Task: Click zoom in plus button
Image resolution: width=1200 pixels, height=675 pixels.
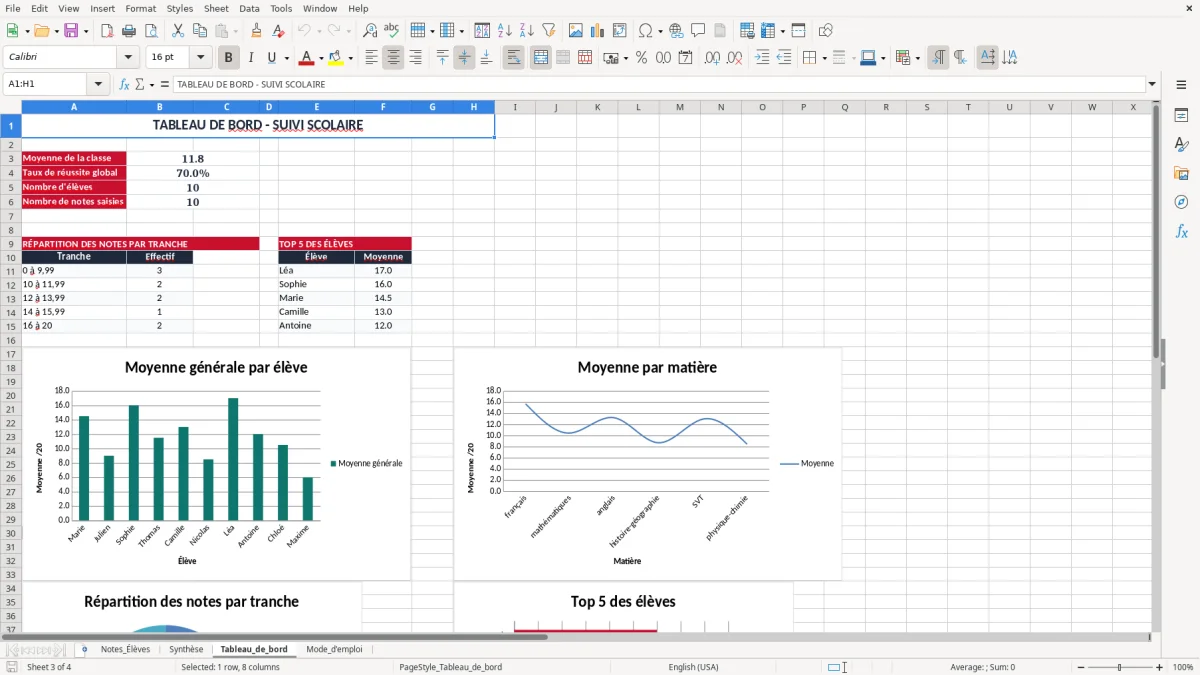Action: pyautogui.click(x=1160, y=667)
